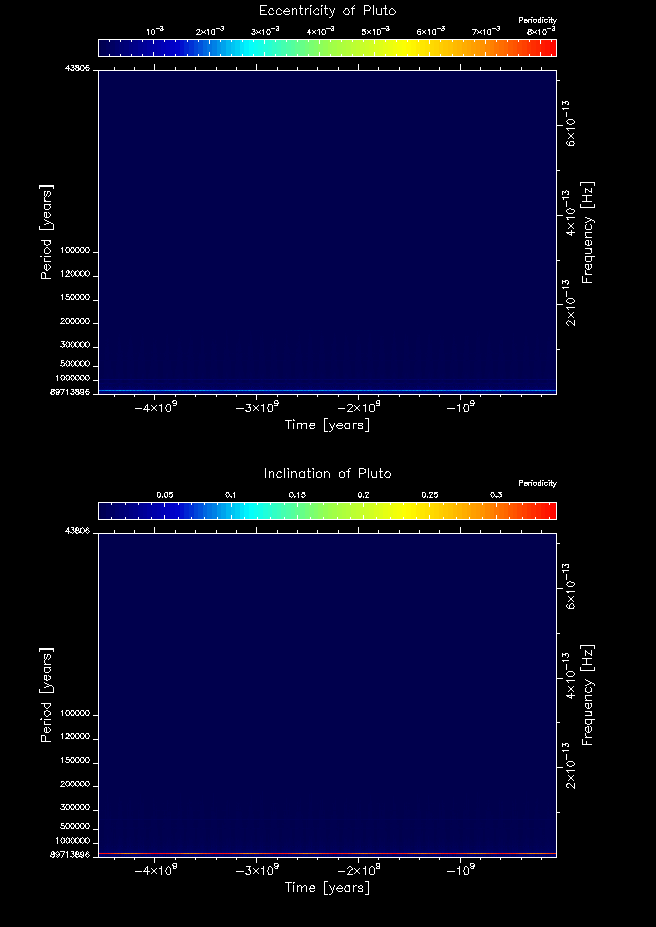Click the -3×10⁹ time tick under the eccentricity plot
Viewport: 656px width, 927px height.
(258, 408)
